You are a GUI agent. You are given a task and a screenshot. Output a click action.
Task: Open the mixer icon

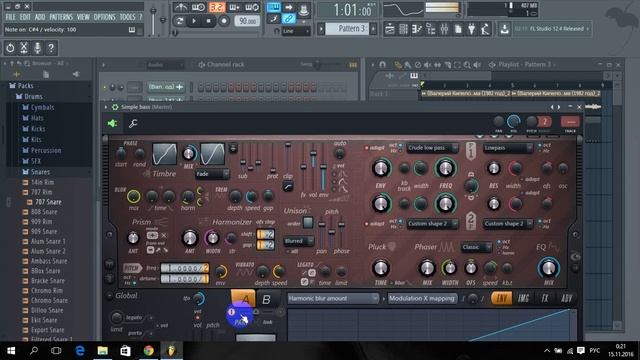[x=444, y=29]
